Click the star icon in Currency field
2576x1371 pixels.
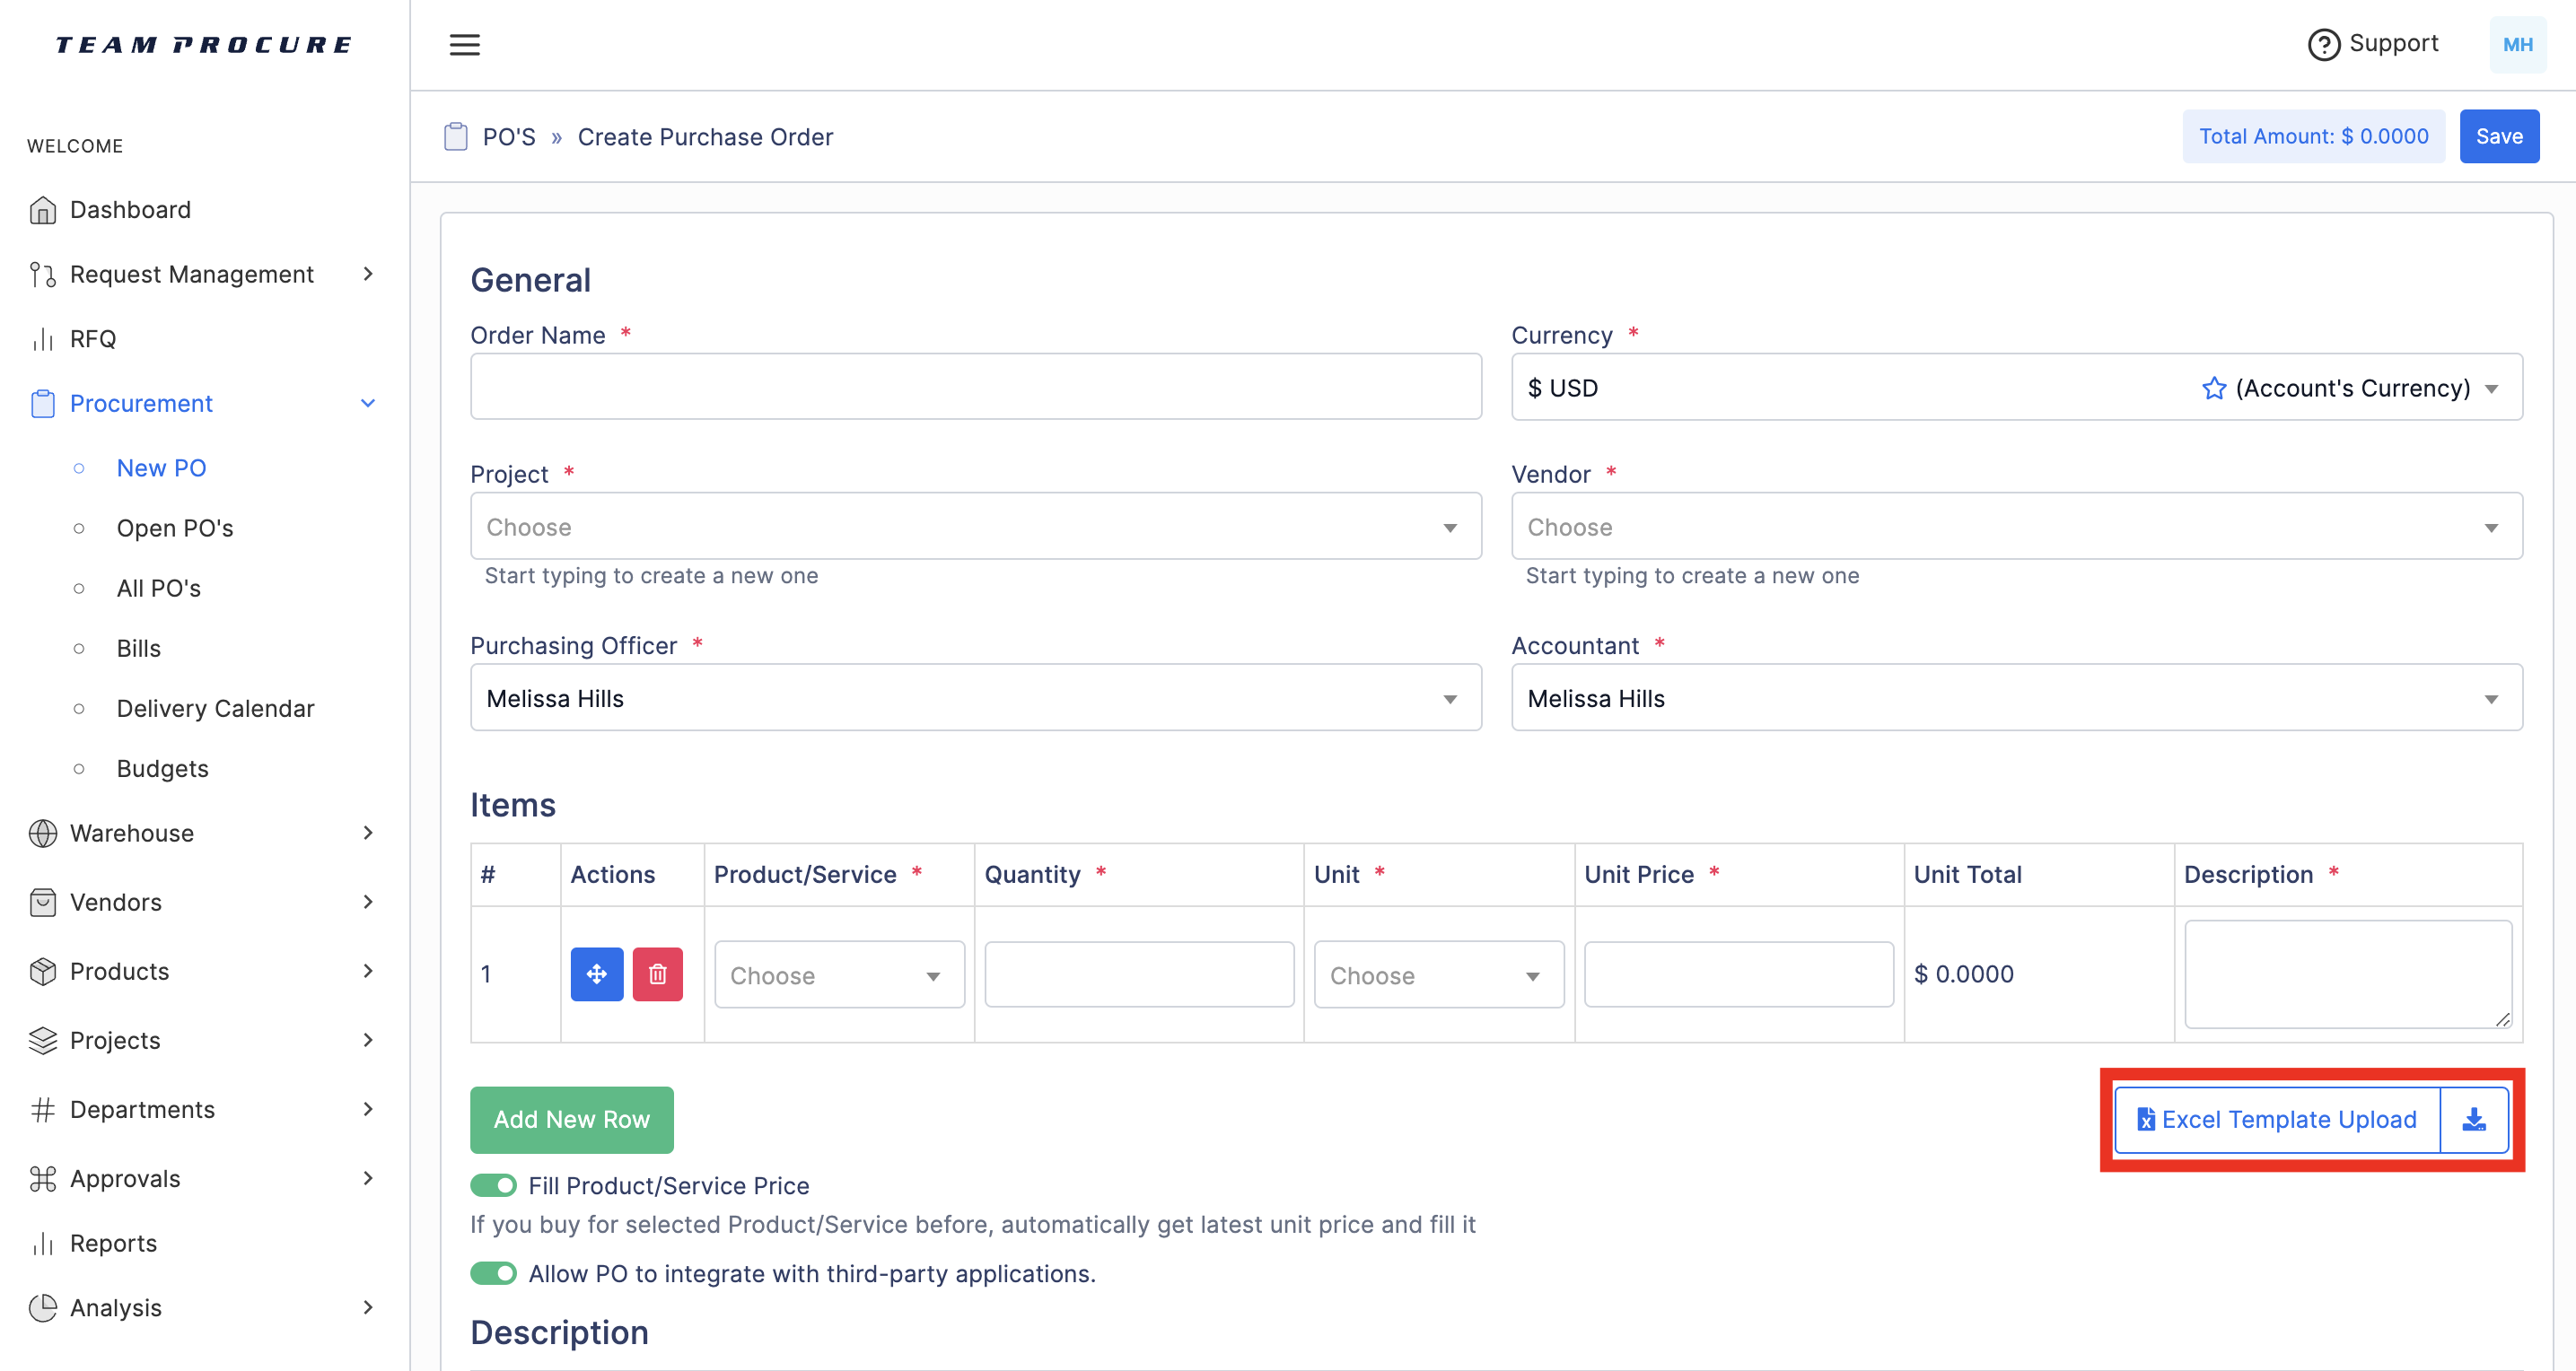click(x=2214, y=388)
